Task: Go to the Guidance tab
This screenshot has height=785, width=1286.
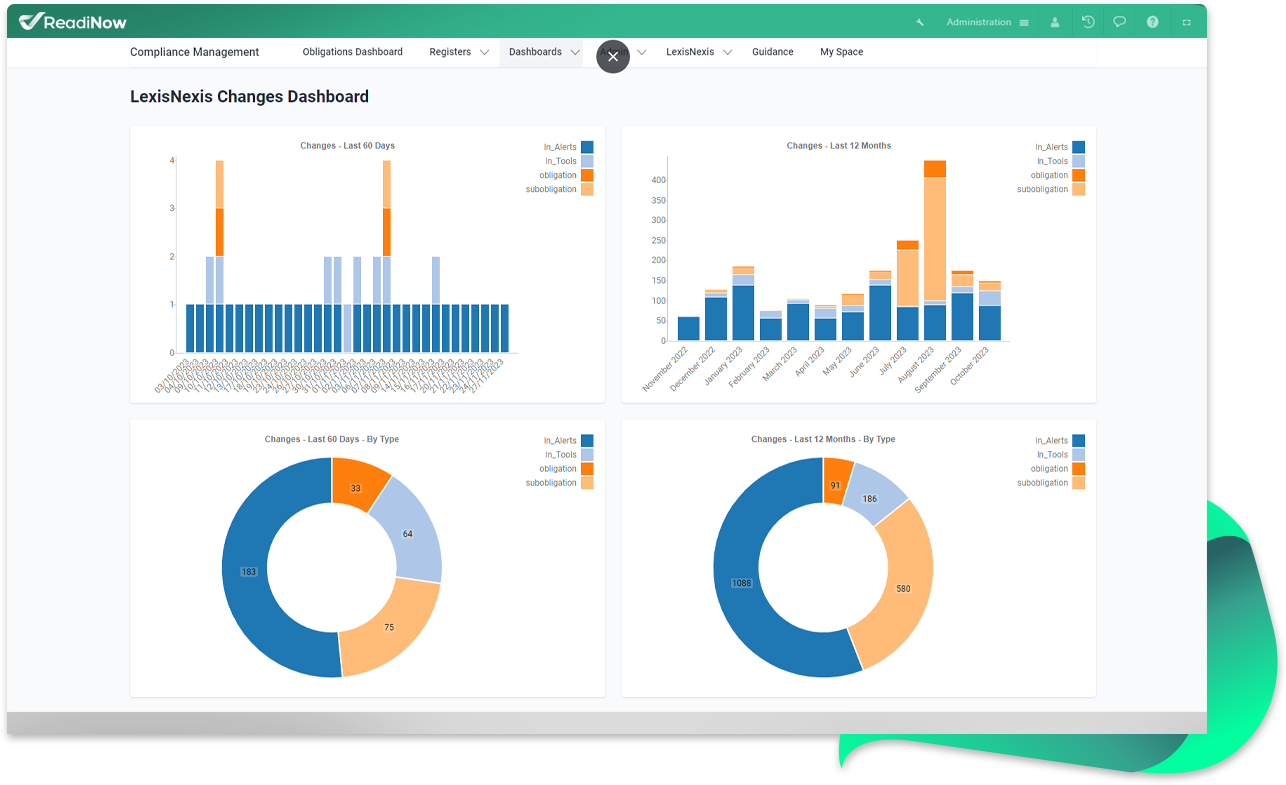Action: click(773, 52)
